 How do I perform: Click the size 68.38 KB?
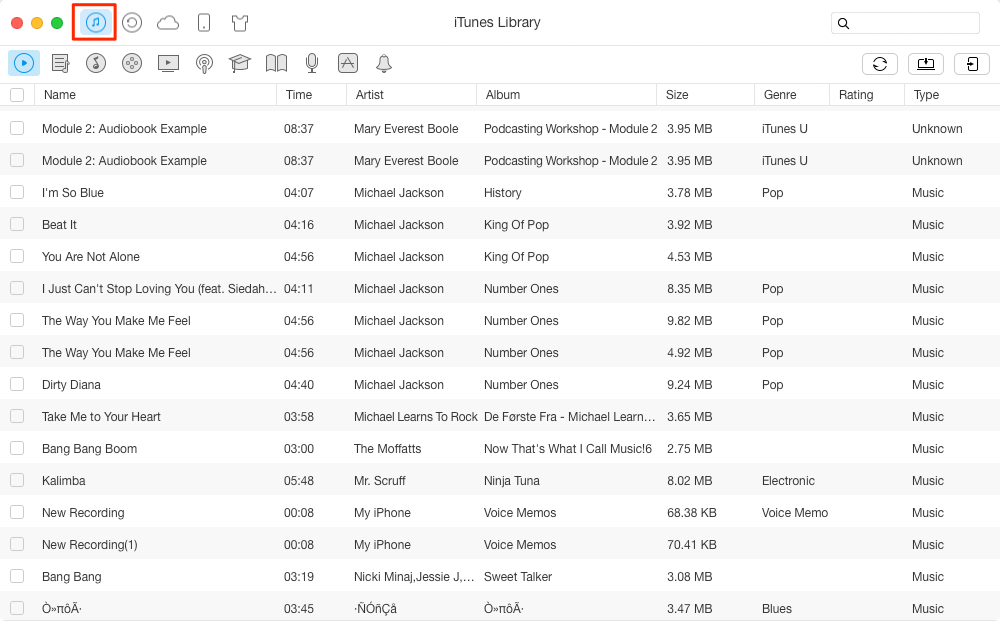(x=692, y=513)
